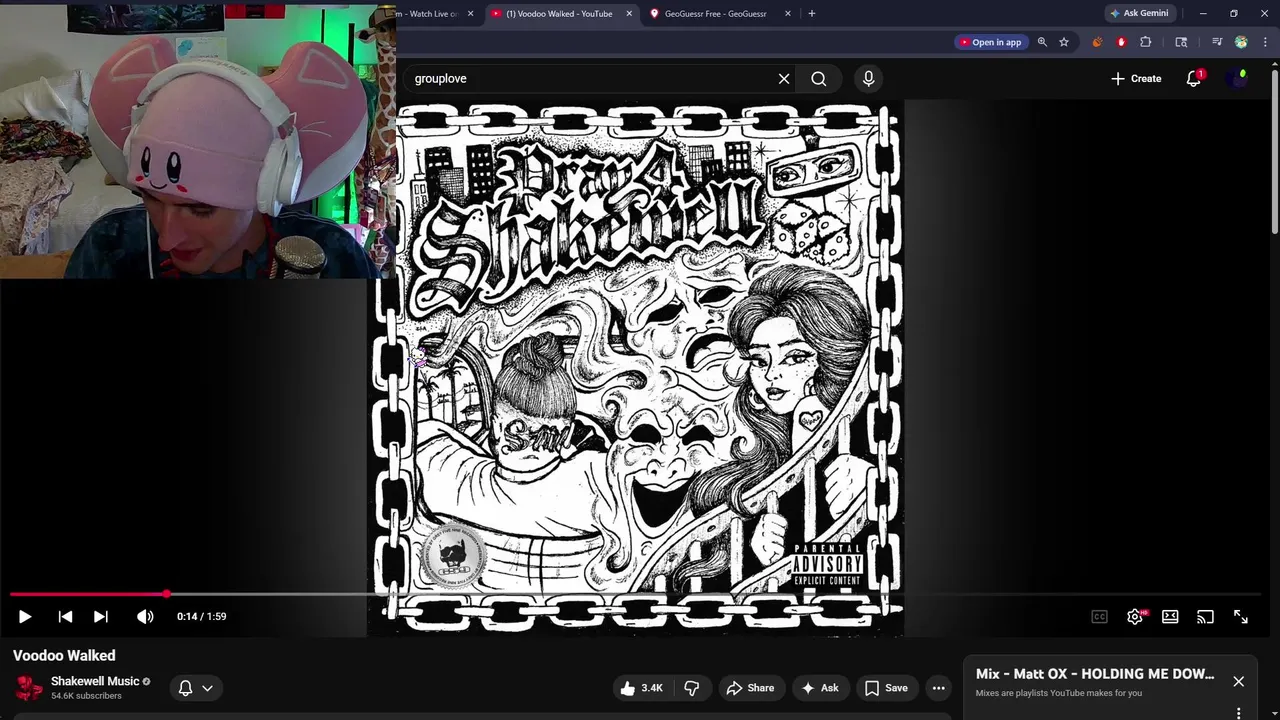Run the YouTube search magnifier
The height and width of the screenshot is (720, 1280).
pyautogui.click(x=819, y=79)
